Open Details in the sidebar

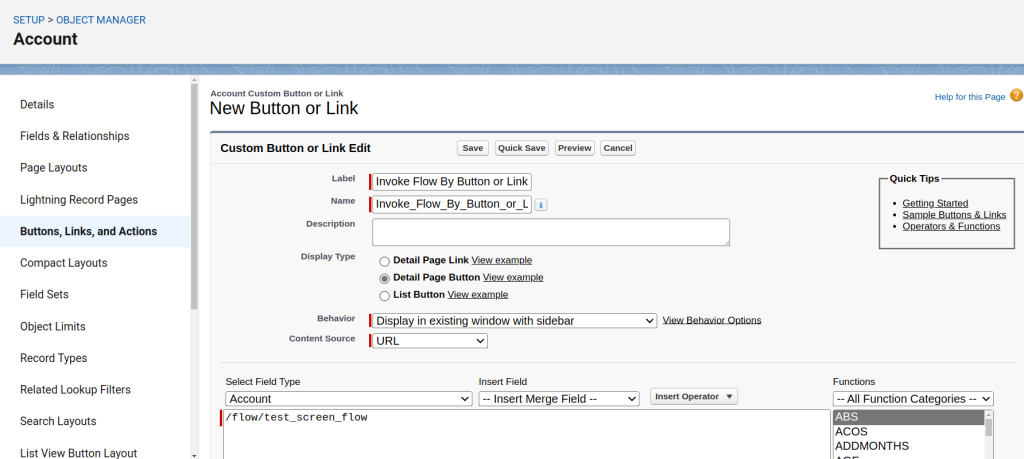click(37, 104)
